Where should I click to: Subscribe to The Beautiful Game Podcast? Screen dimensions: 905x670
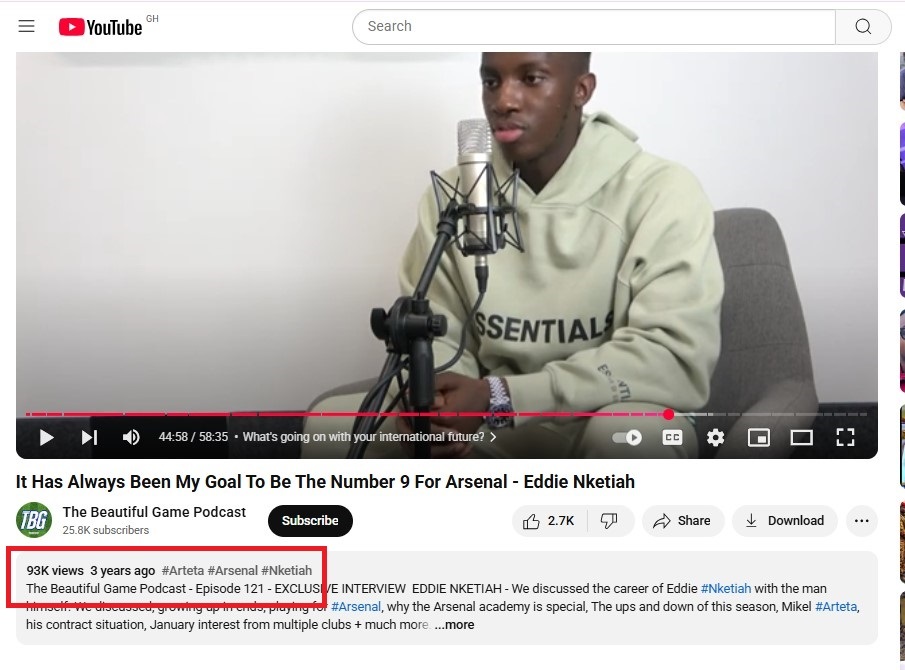click(310, 521)
